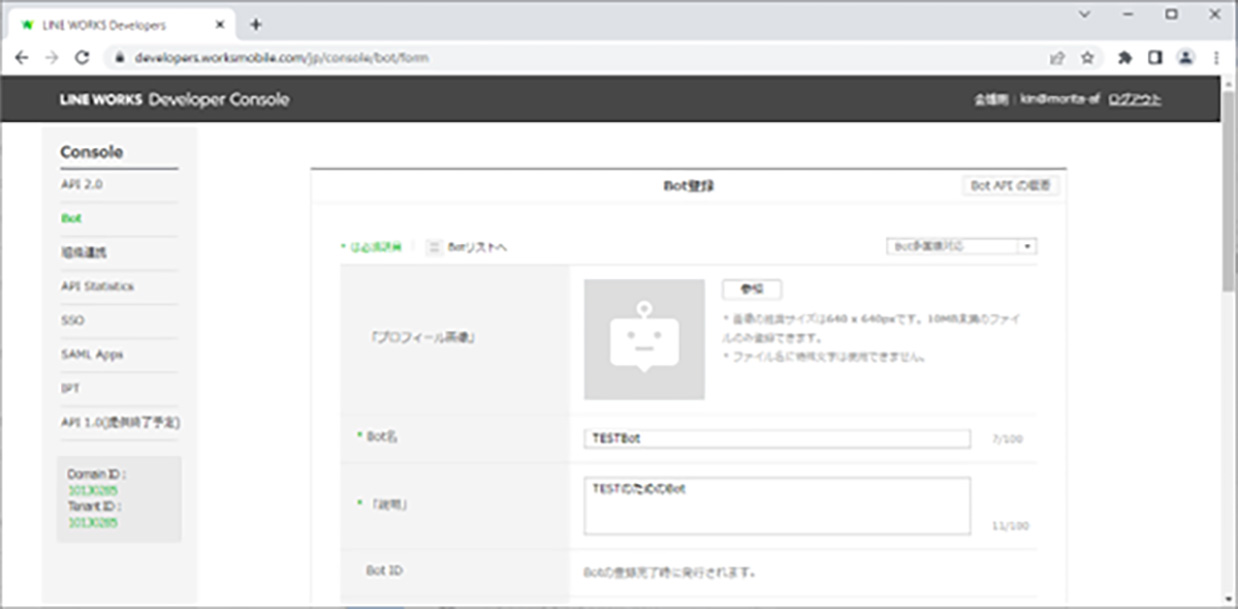
Task: Select Bot in the Console sidebar
Action: [71, 218]
